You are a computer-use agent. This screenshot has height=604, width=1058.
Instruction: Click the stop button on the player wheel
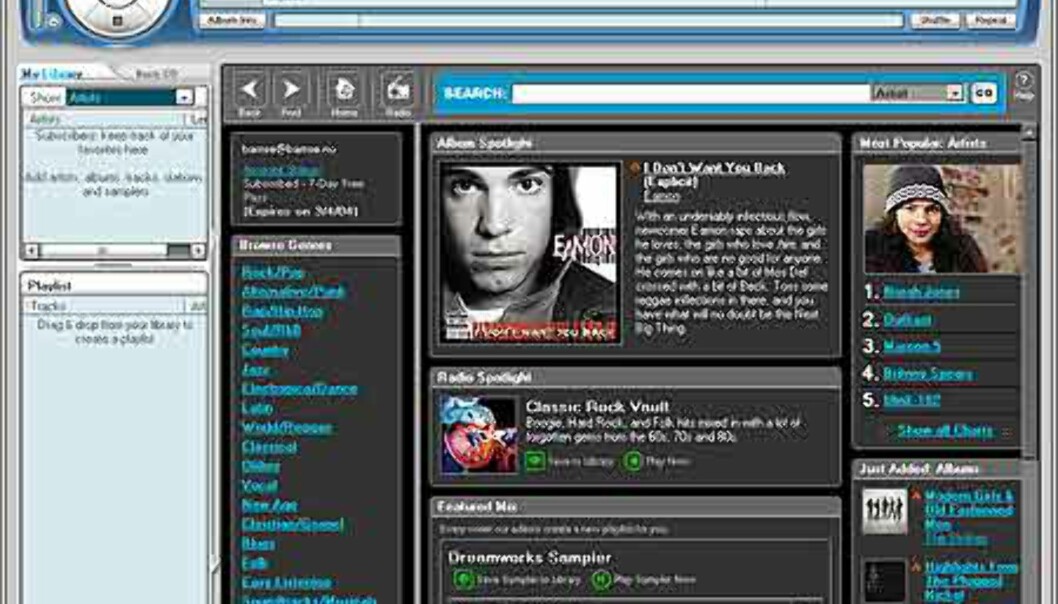coord(117,21)
